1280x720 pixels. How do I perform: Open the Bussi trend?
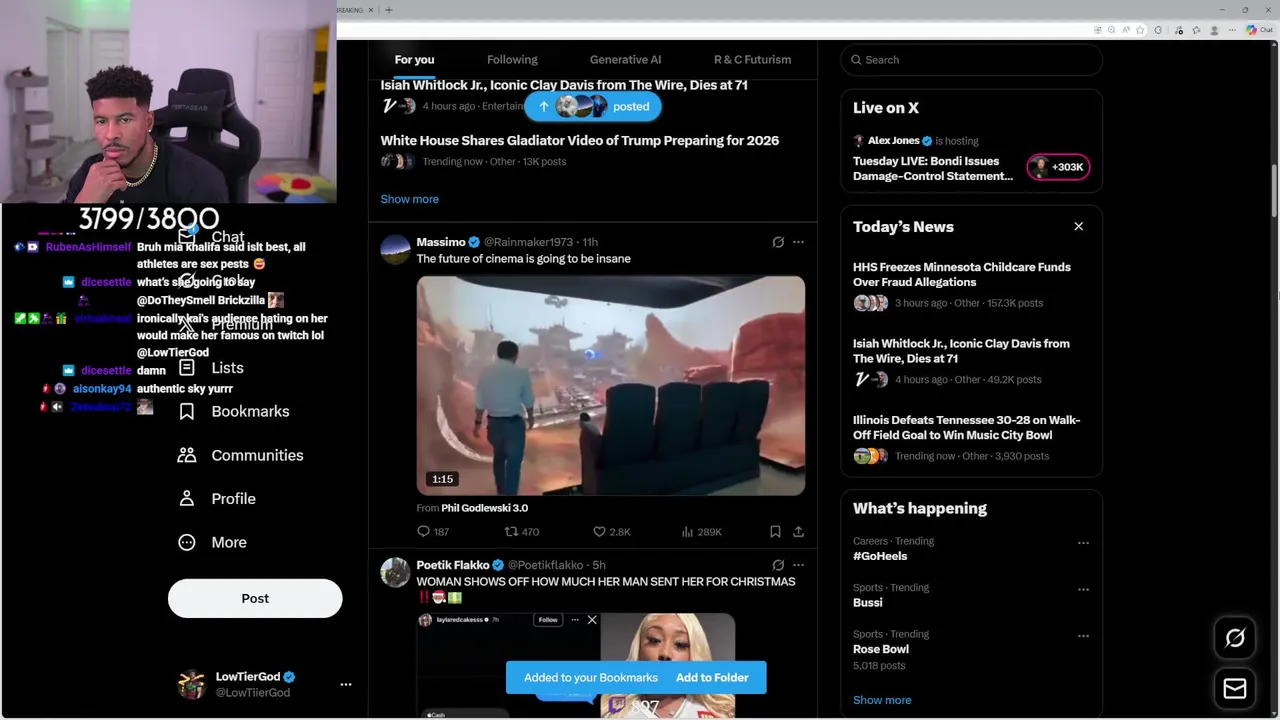(x=868, y=603)
